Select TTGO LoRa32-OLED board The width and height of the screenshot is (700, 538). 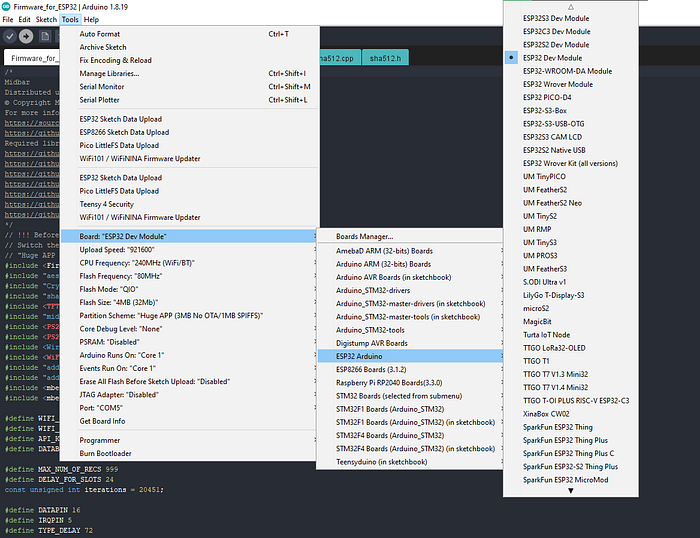pyautogui.click(x=571, y=348)
